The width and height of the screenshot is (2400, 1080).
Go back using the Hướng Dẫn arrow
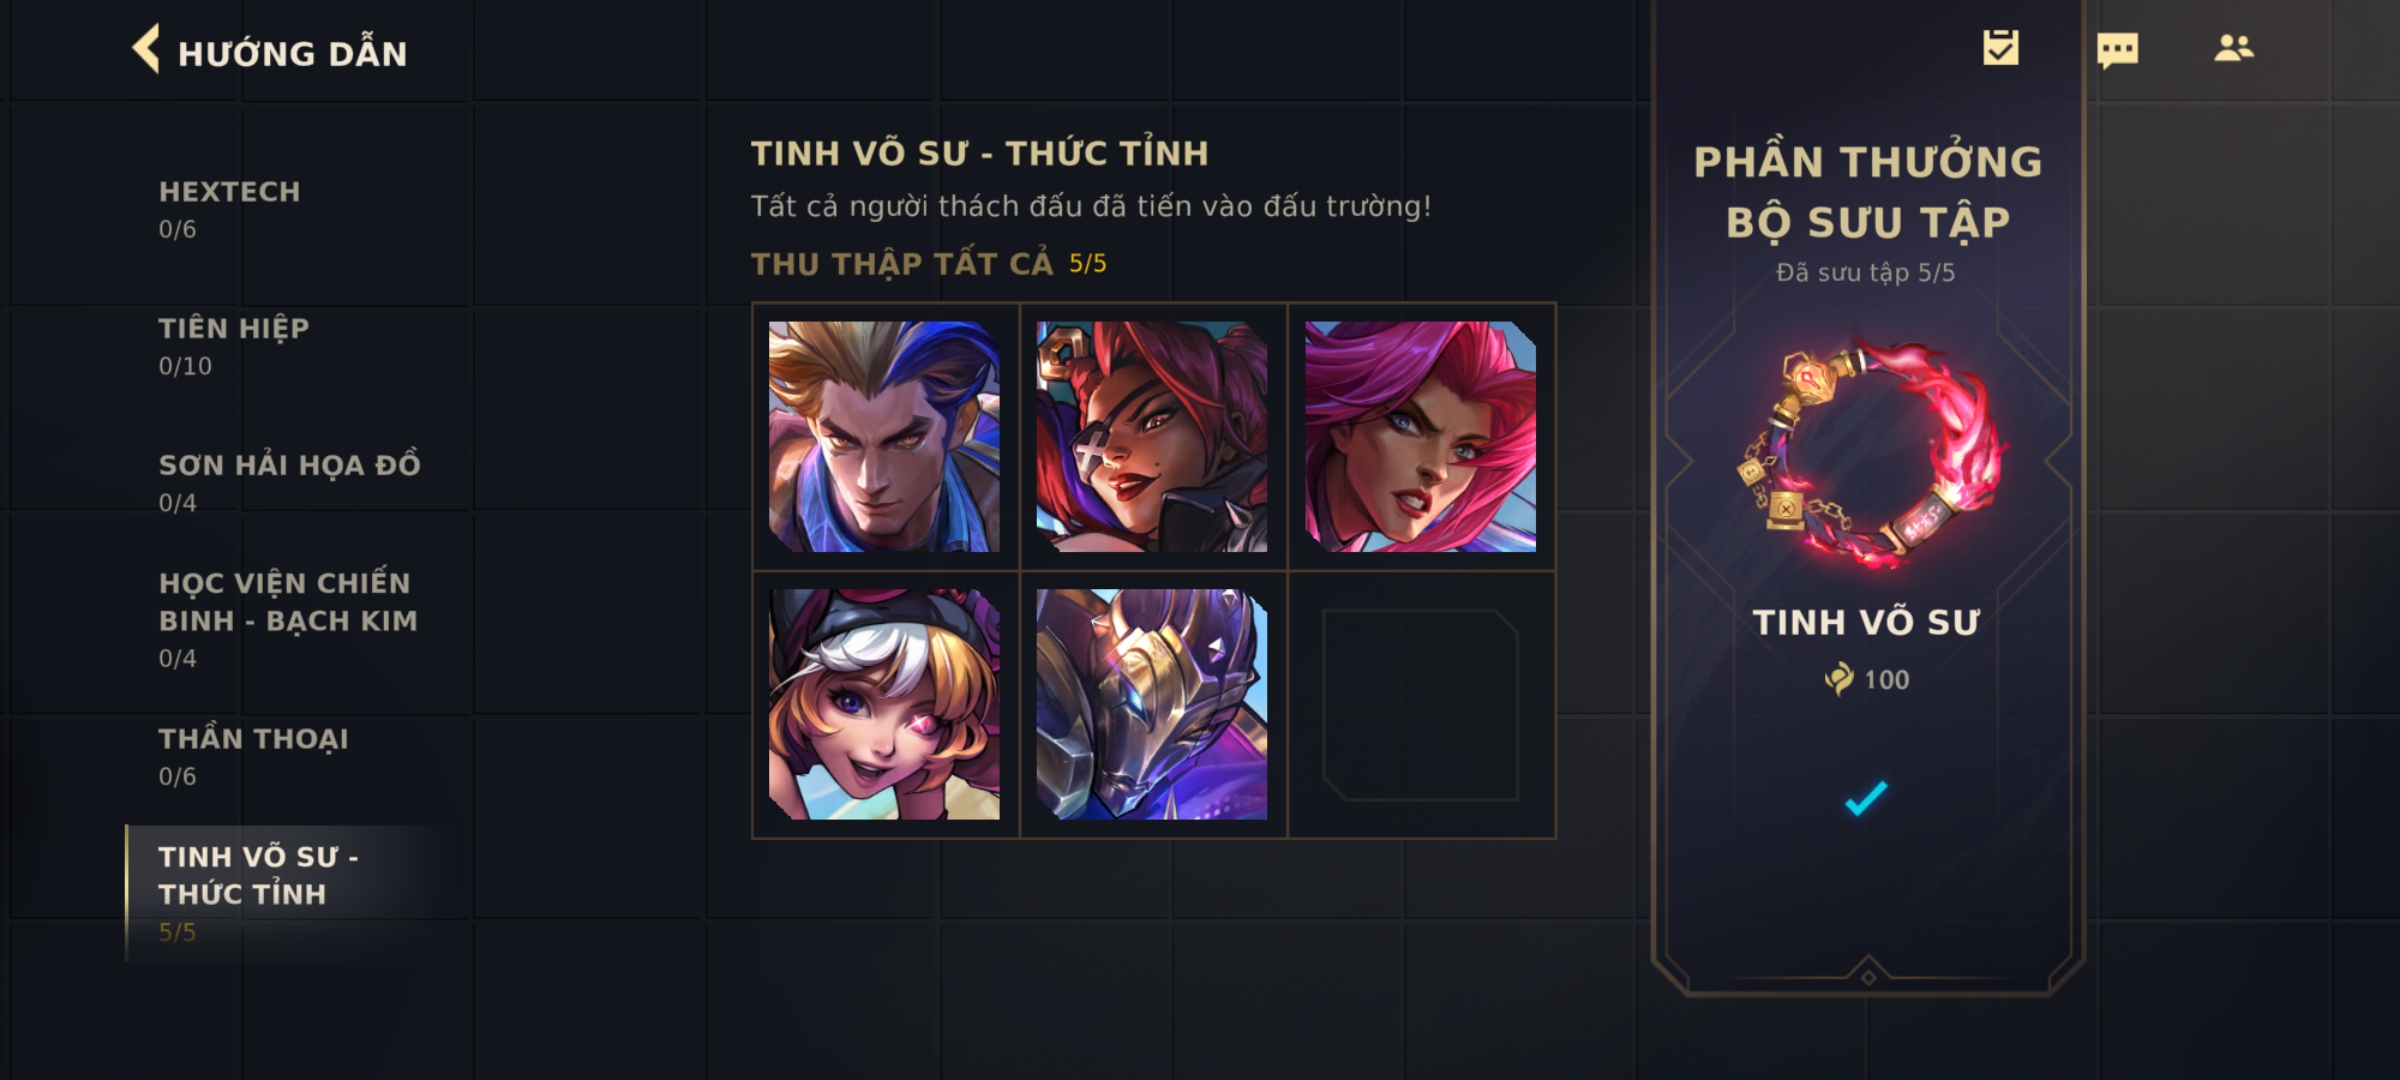click(147, 49)
